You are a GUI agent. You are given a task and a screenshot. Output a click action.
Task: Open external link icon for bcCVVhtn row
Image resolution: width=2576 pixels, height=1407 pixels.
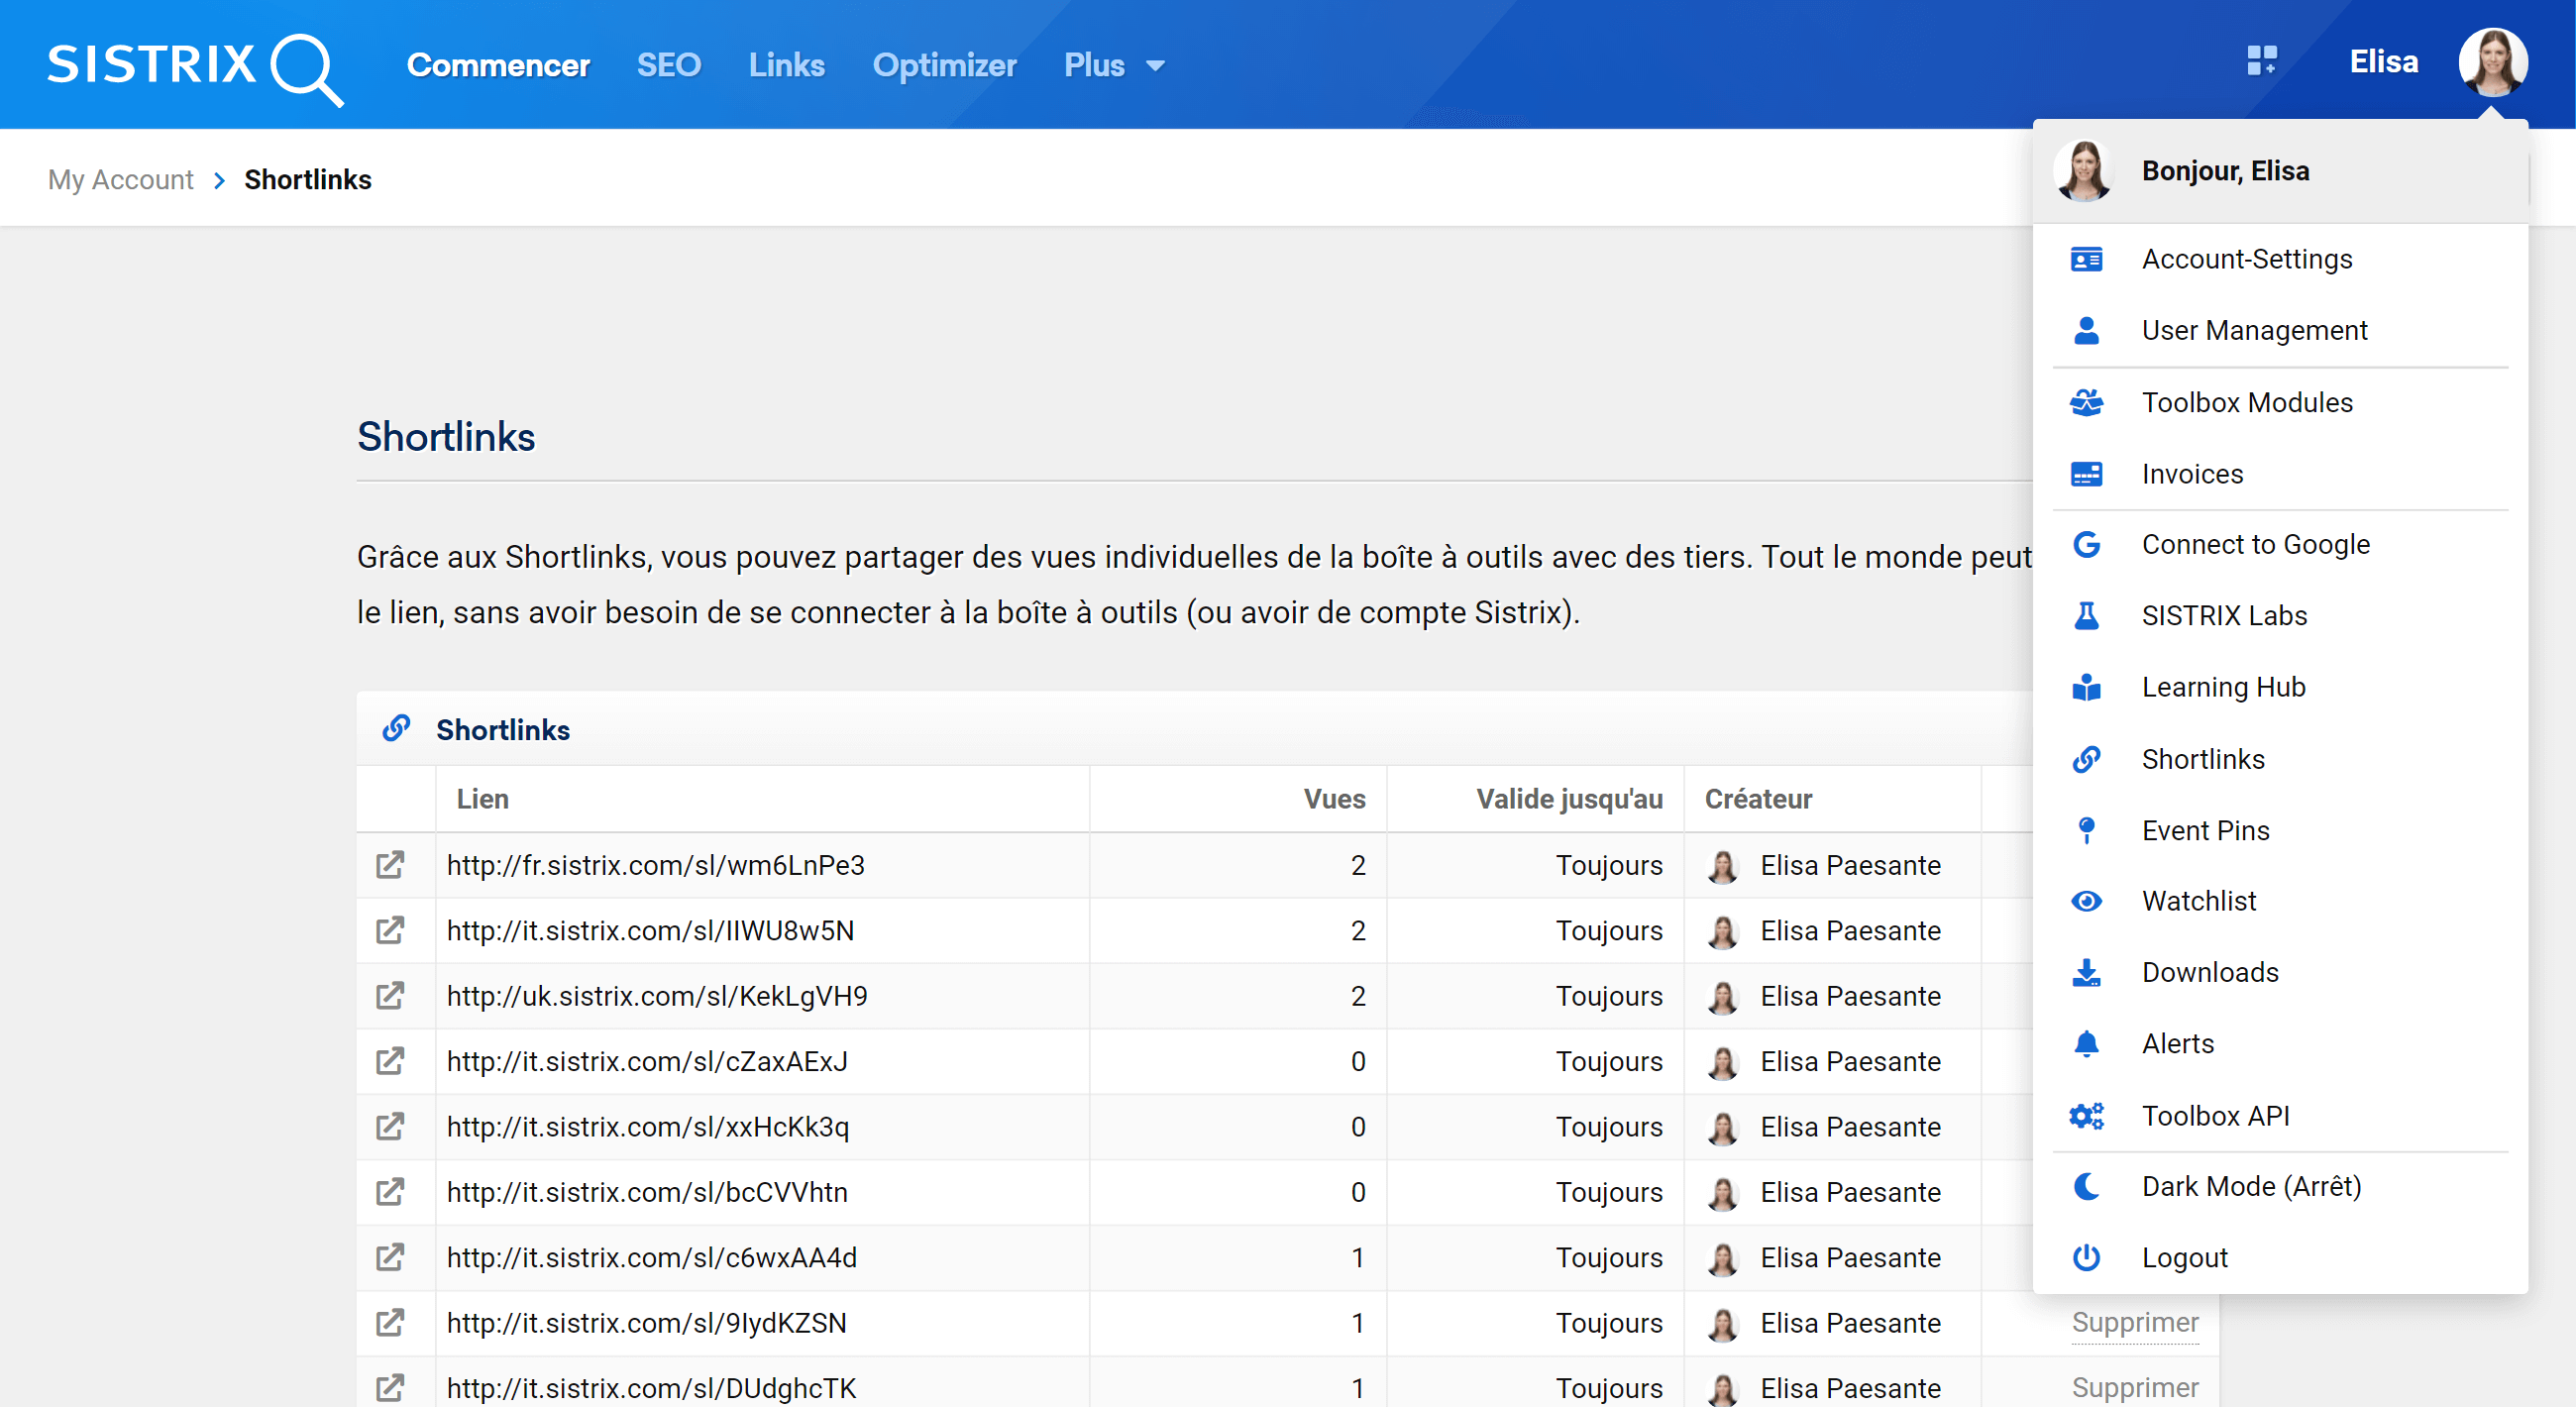(390, 1192)
